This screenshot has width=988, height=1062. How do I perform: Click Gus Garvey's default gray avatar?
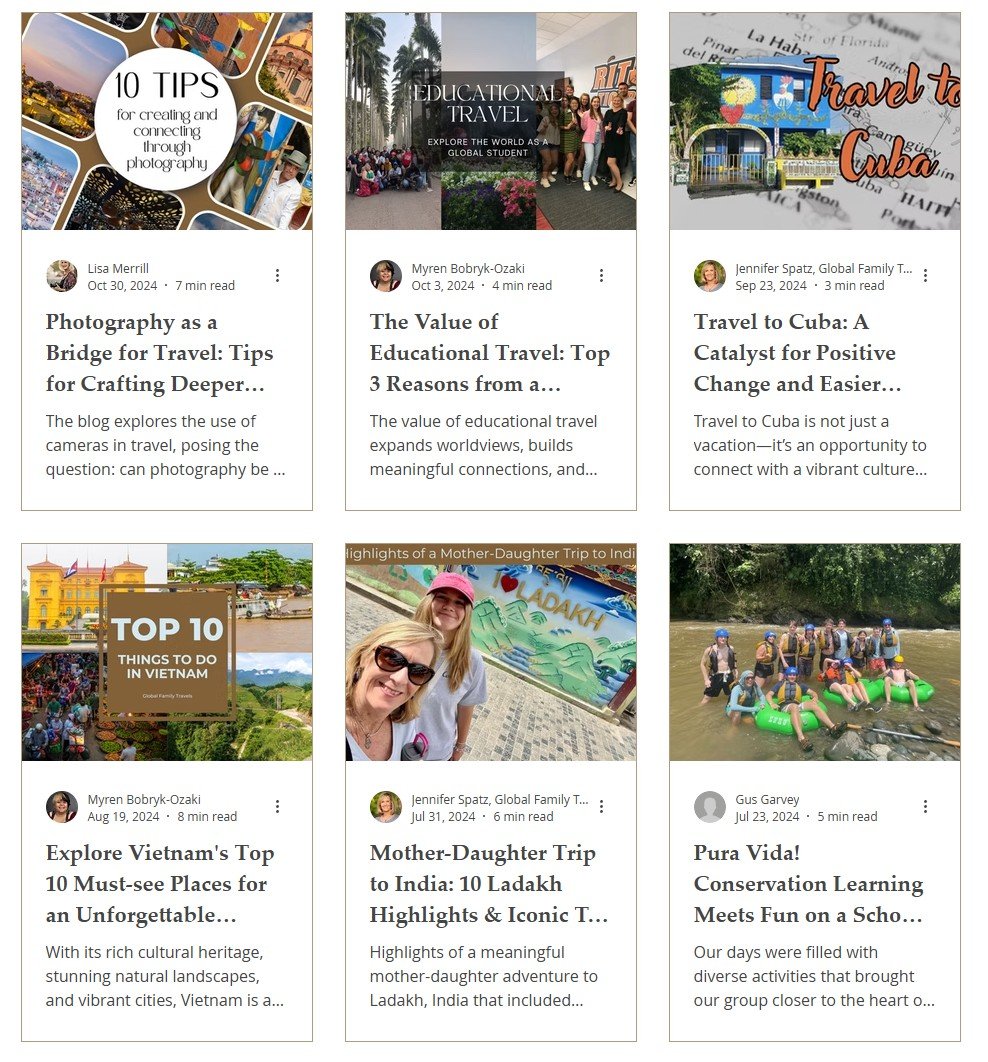tap(710, 807)
